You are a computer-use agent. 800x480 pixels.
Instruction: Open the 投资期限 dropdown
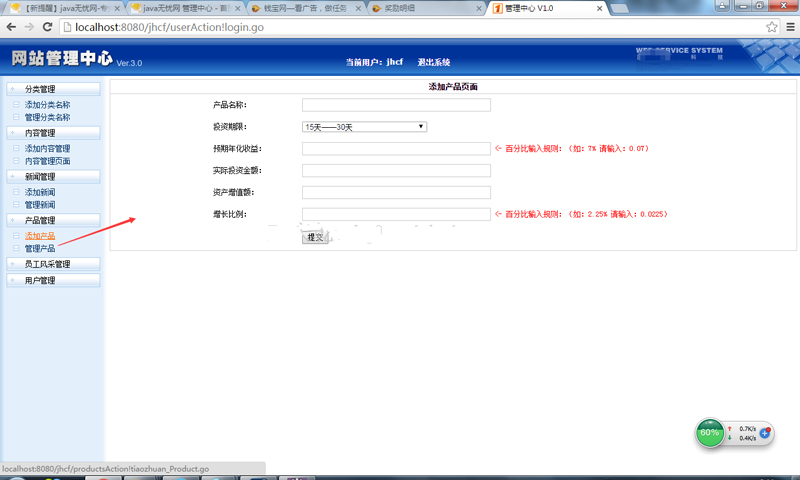point(364,127)
